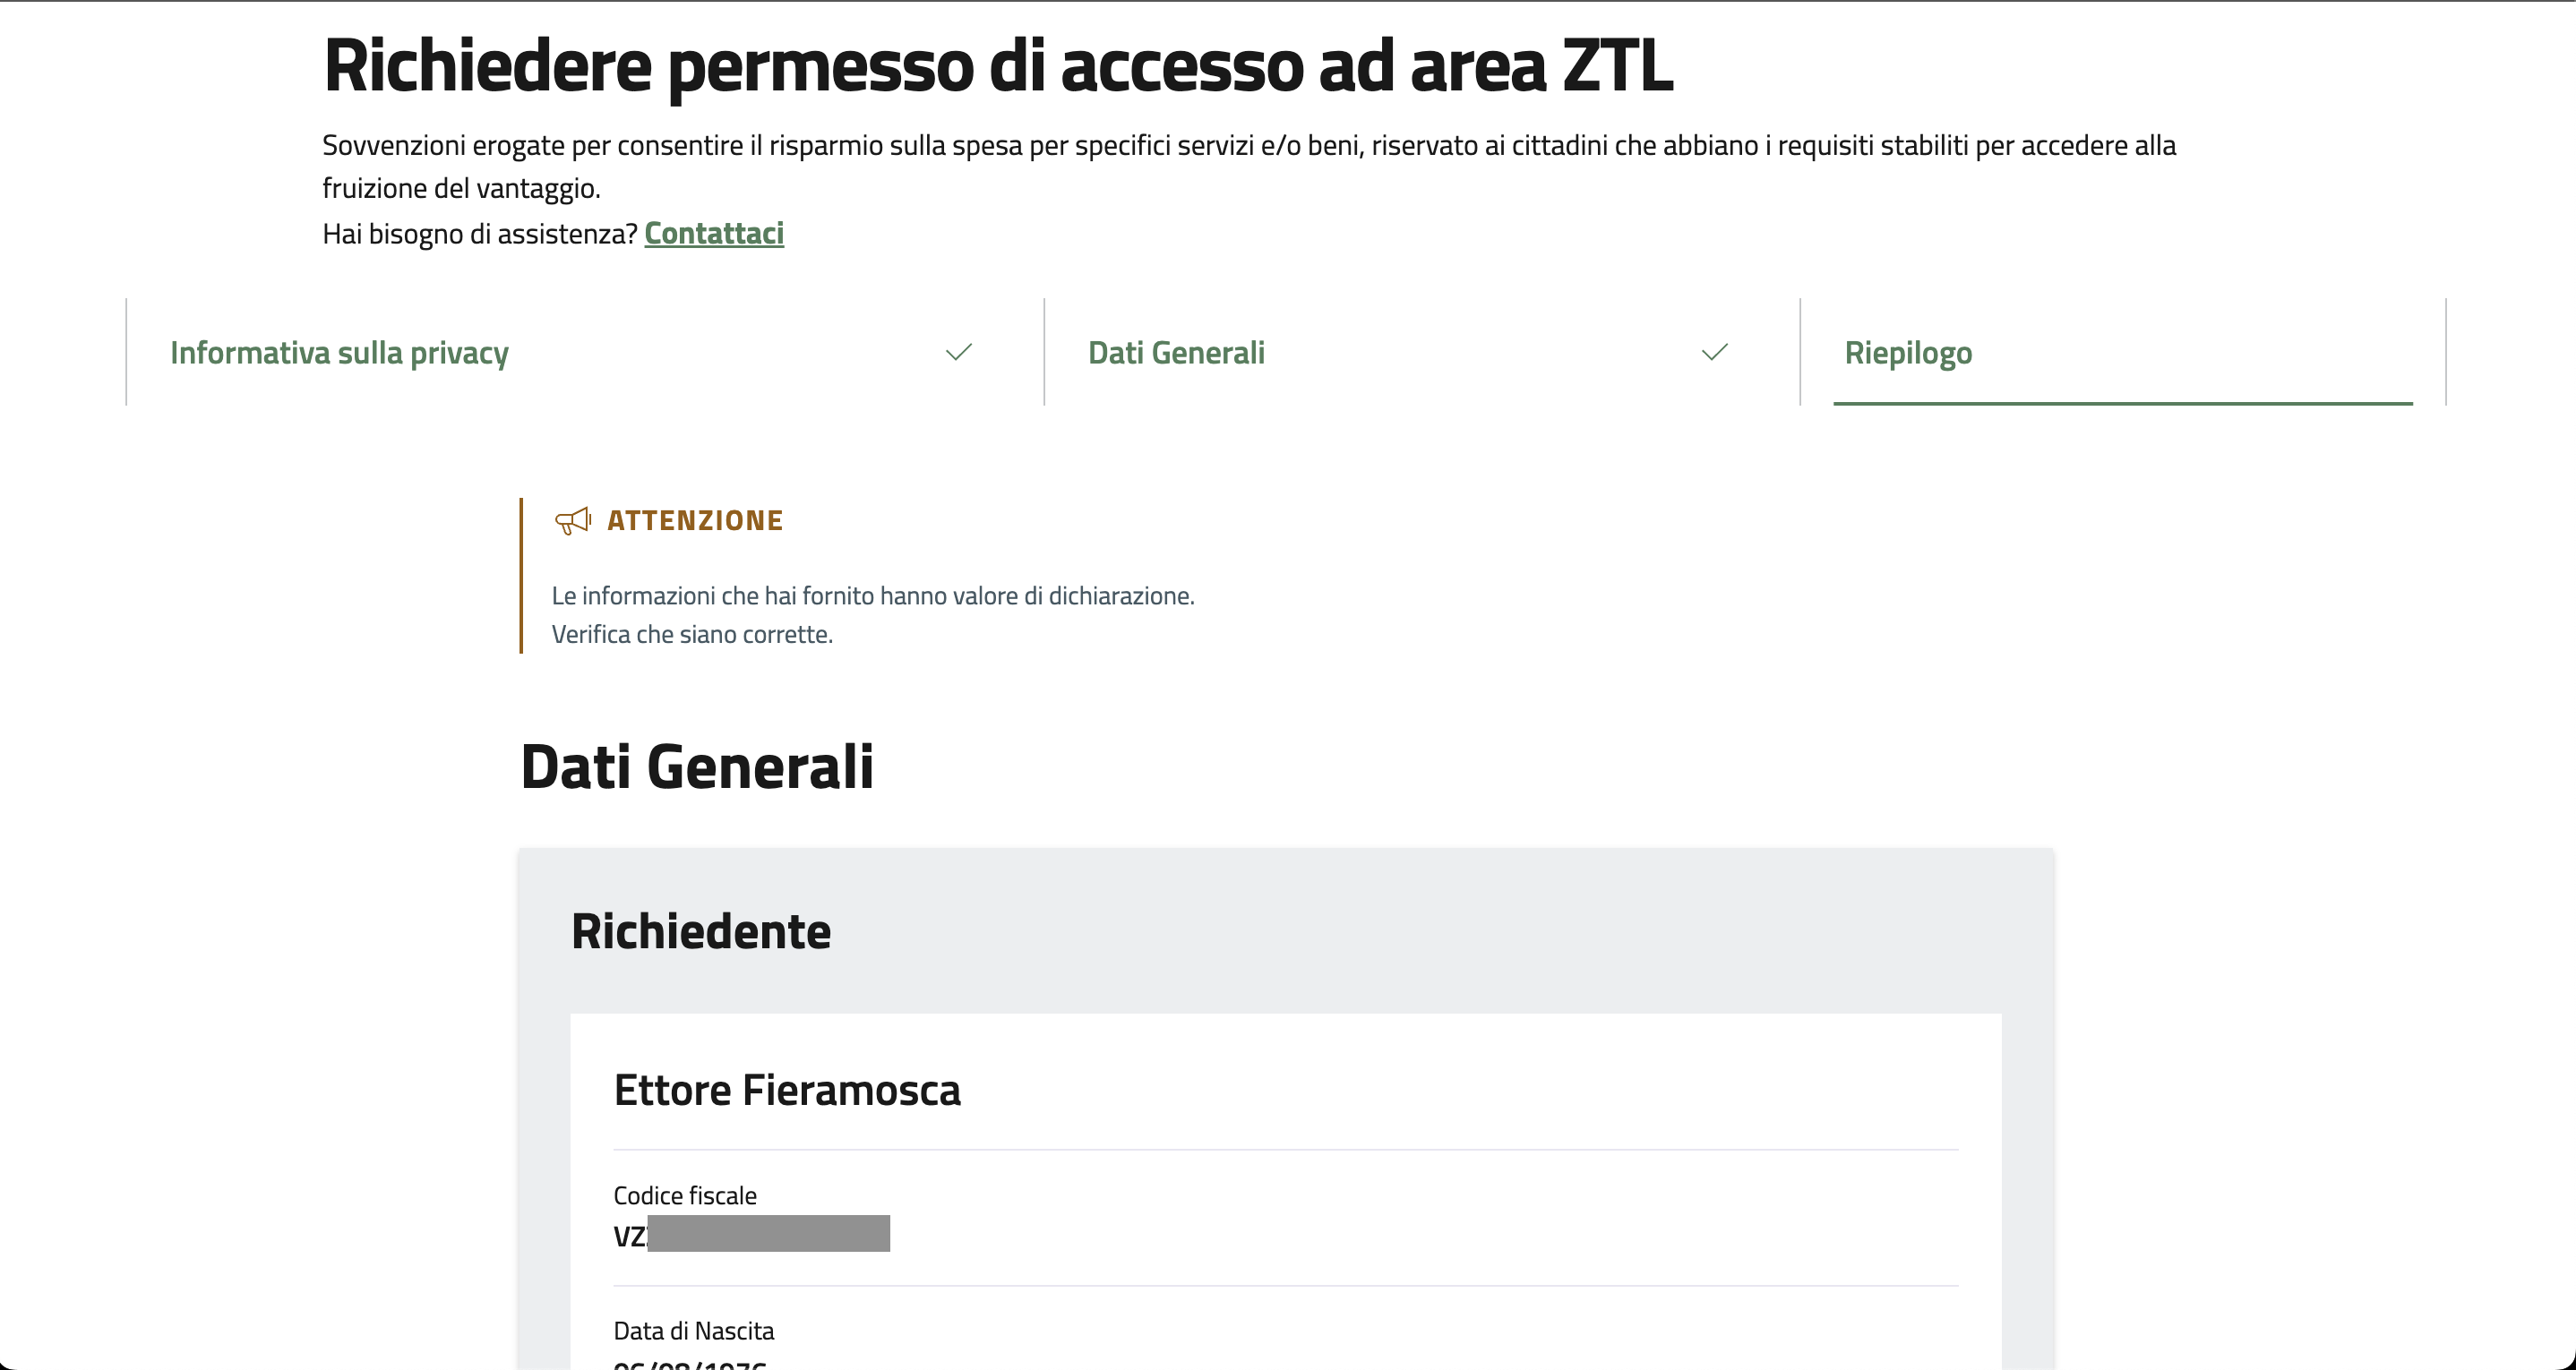Image resolution: width=2576 pixels, height=1370 pixels.
Task: Click the ATTENZIONE alert title
Action: click(695, 521)
